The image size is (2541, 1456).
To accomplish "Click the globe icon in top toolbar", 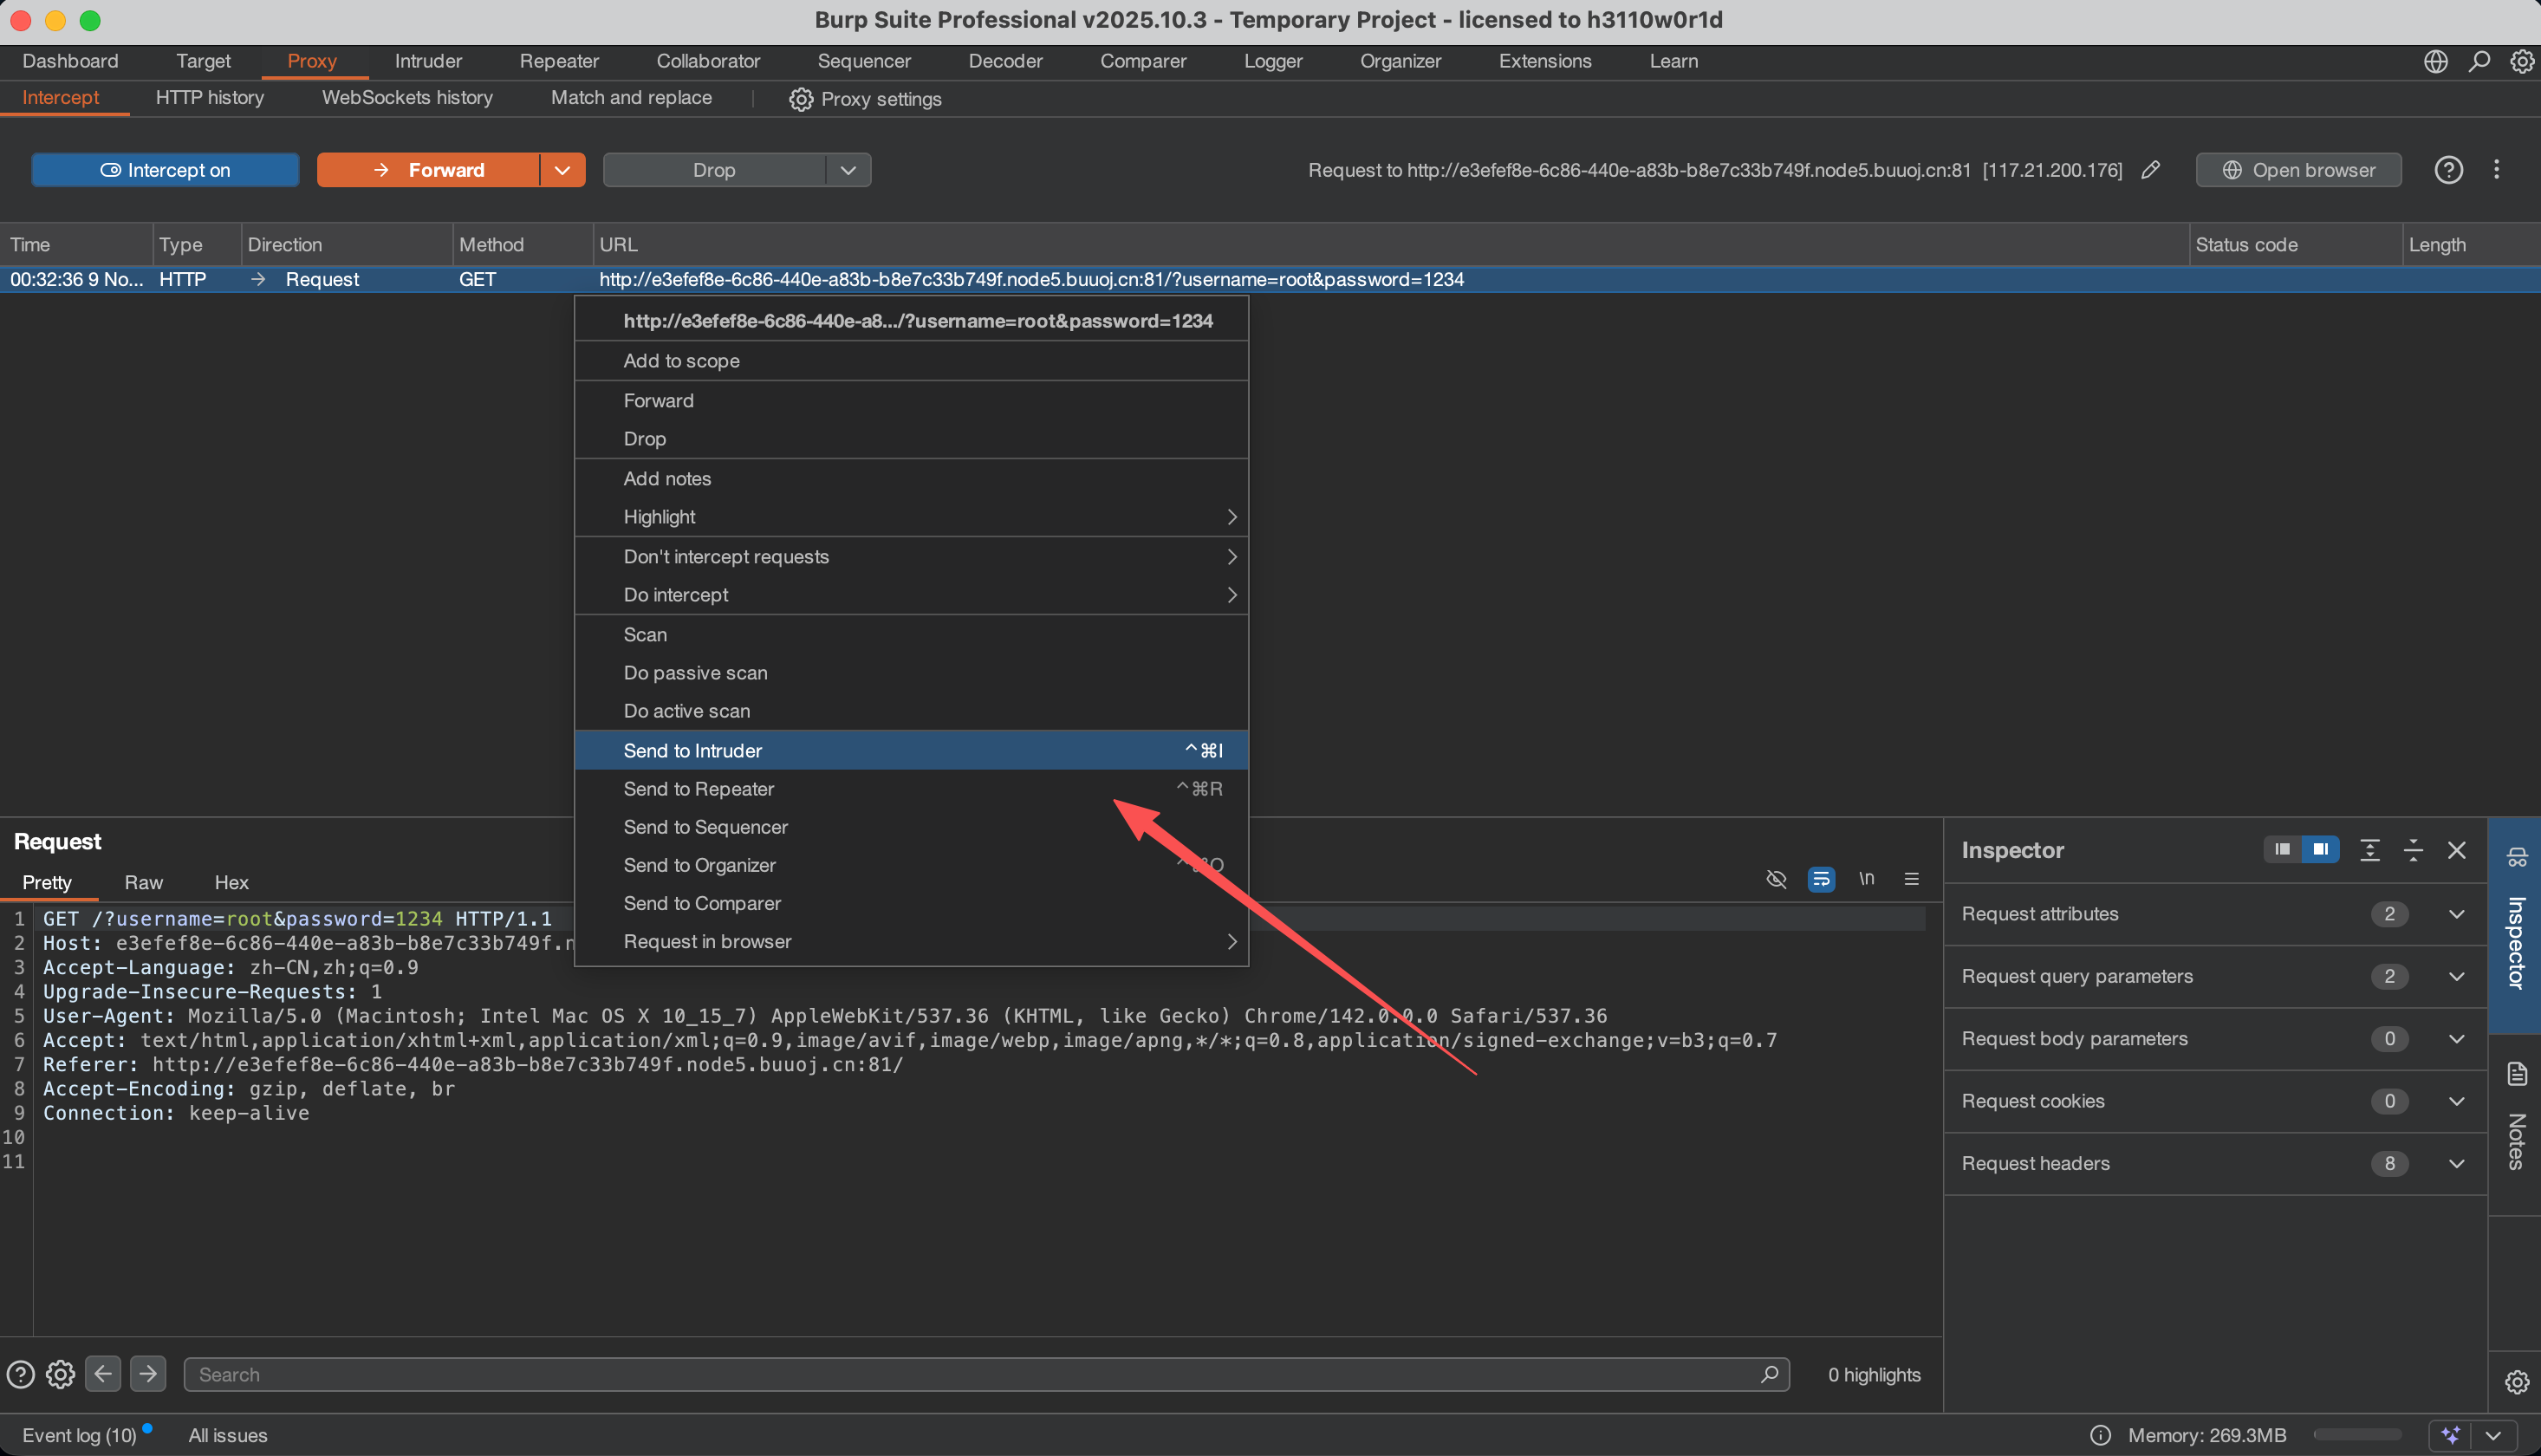I will point(2435,61).
